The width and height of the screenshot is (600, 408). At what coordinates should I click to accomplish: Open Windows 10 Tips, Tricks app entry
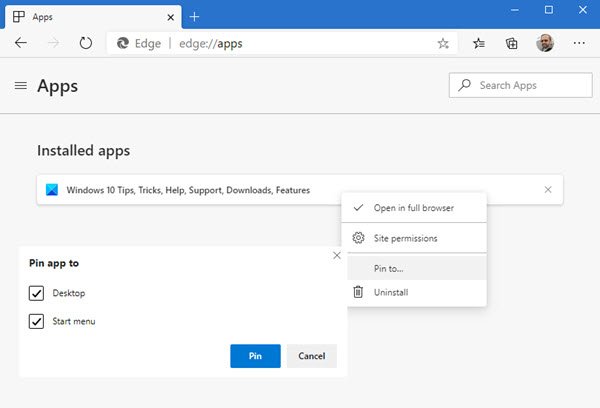pos(300,190)
